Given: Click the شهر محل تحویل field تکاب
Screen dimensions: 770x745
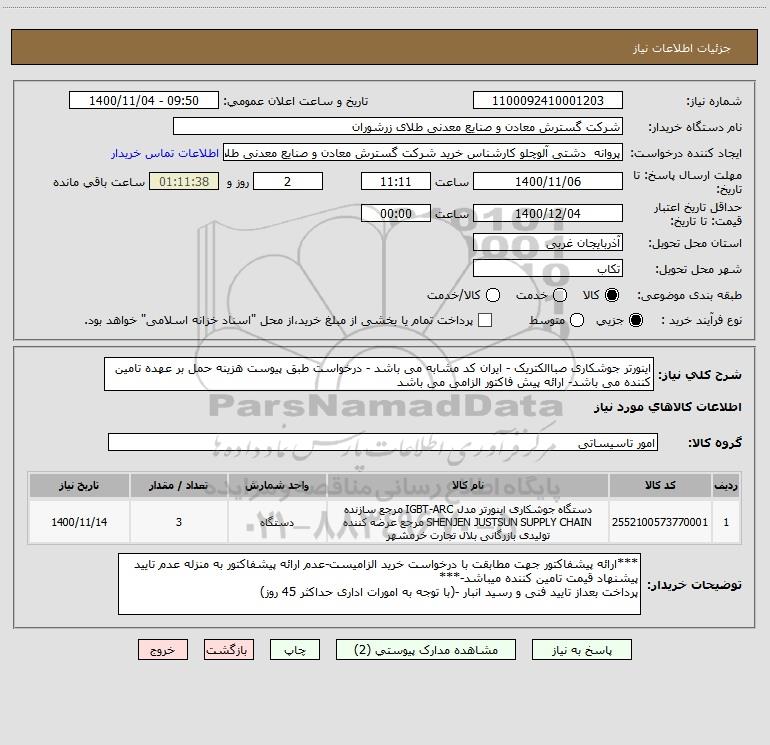Looking at the screenshot, I should click(548, 269).
